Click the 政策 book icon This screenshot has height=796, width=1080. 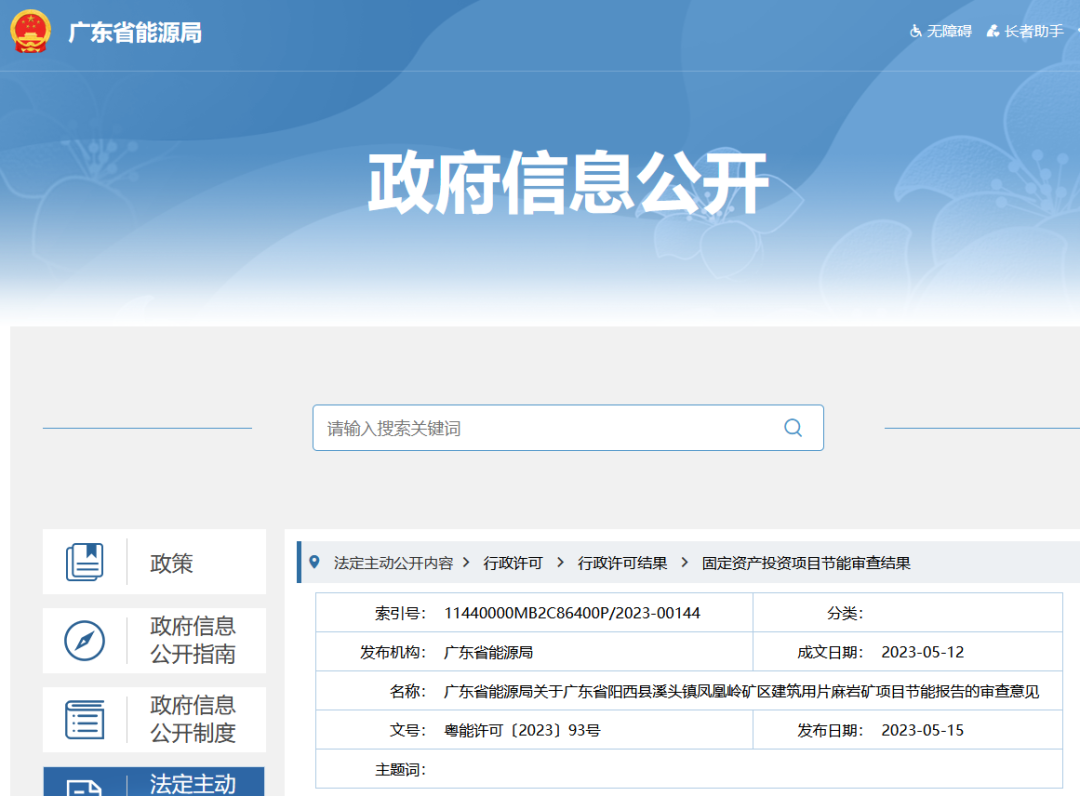click(x=85, y=562)
